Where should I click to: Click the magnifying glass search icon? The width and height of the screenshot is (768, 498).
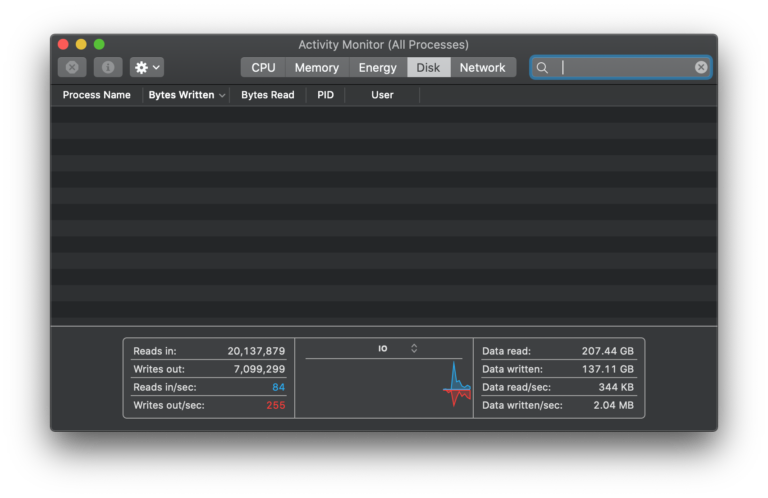click(x=542, y=68)
